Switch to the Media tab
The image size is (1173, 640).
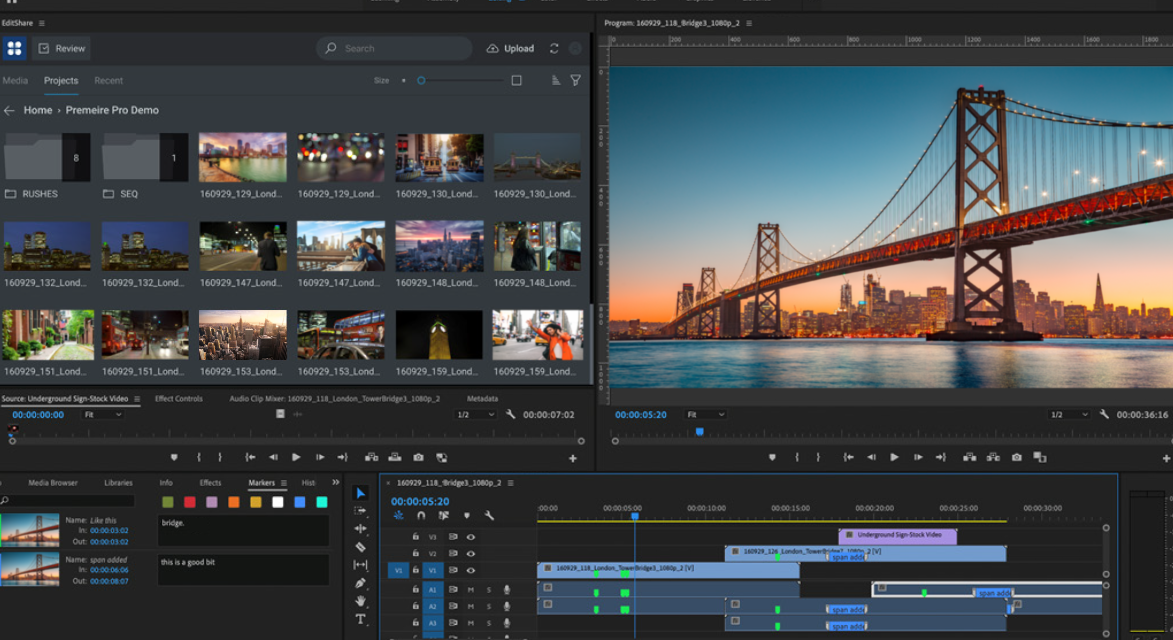click(x=15, y=80)
